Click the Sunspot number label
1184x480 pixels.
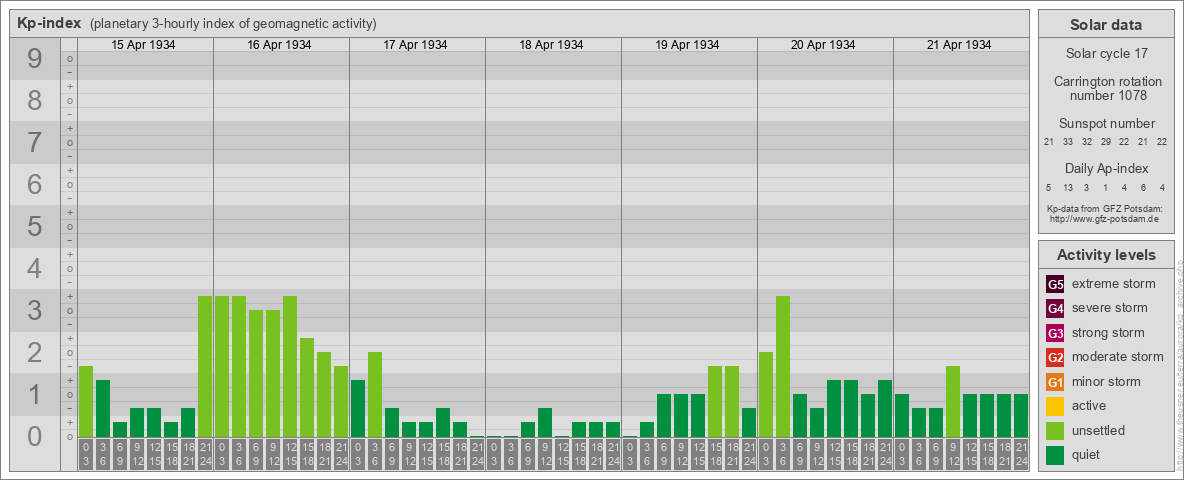click(1107, 124)
